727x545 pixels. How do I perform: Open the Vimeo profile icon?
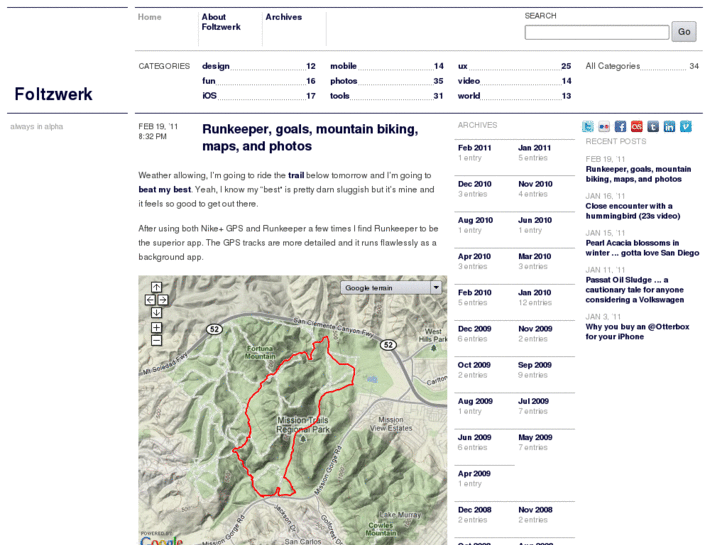(x=686, y=127)
